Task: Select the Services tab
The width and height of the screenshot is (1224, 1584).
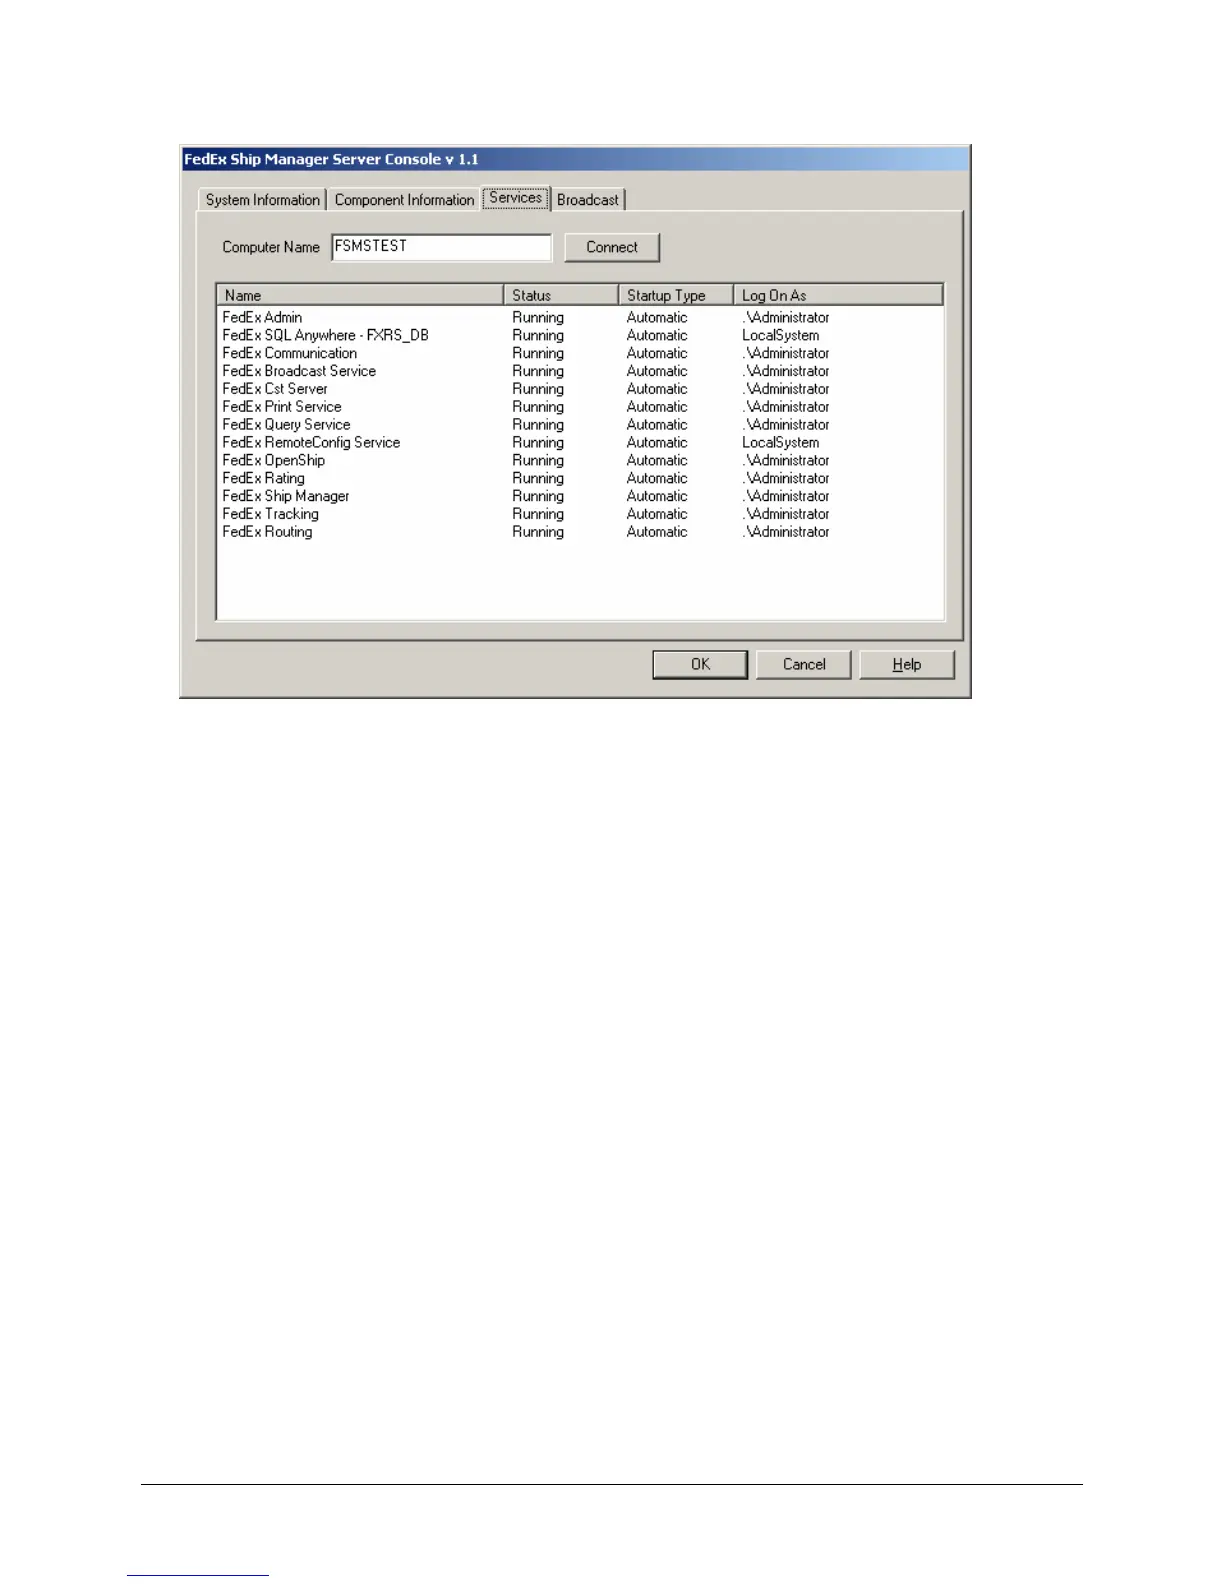Action: [x=516, y=198]
